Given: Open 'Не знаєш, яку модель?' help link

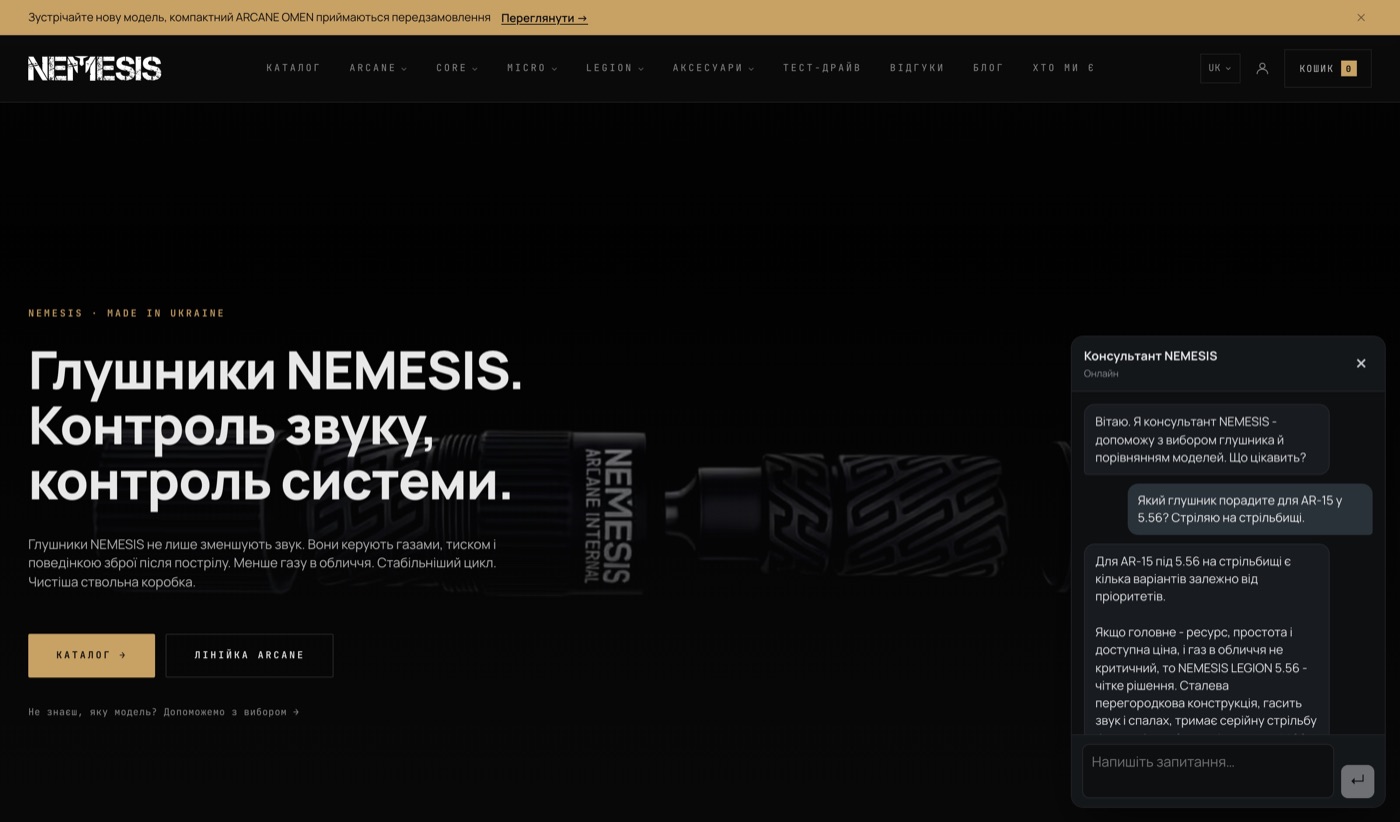Looking at the screenshot, I should click(x=164, y=712).
